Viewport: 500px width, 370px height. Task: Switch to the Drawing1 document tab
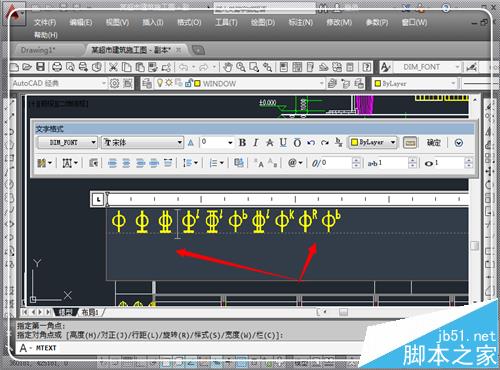(38, 50)
